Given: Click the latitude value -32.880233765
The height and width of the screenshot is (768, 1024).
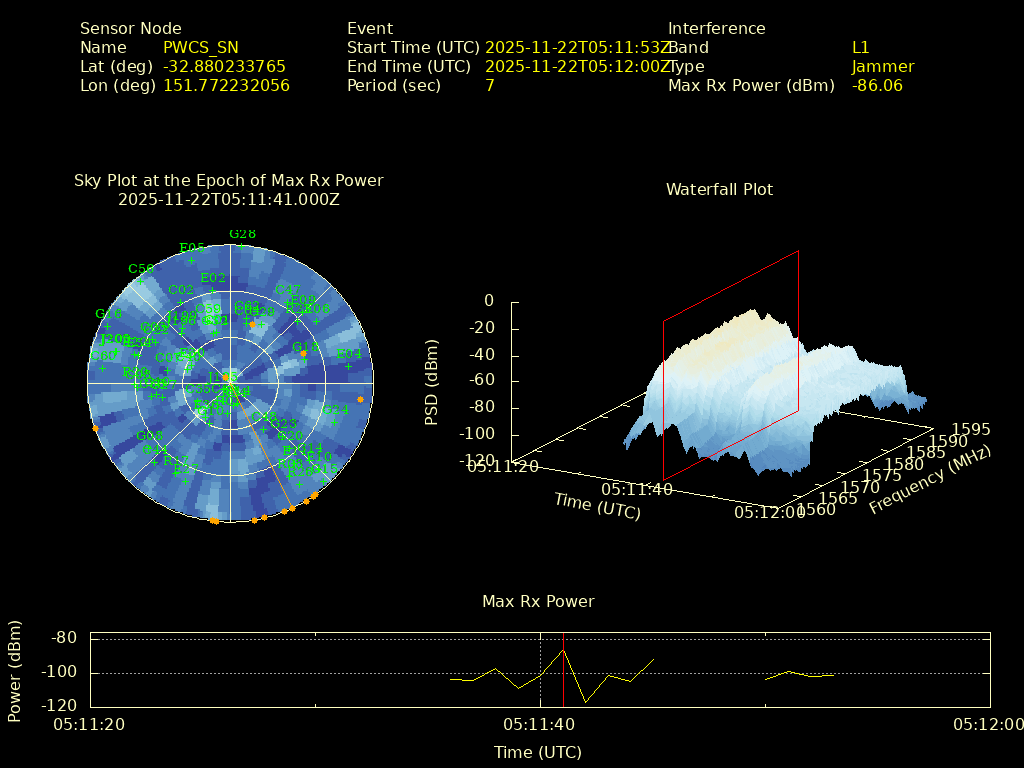Looking at the screenshot, I should pyautogui.click(x=224, y=67).
